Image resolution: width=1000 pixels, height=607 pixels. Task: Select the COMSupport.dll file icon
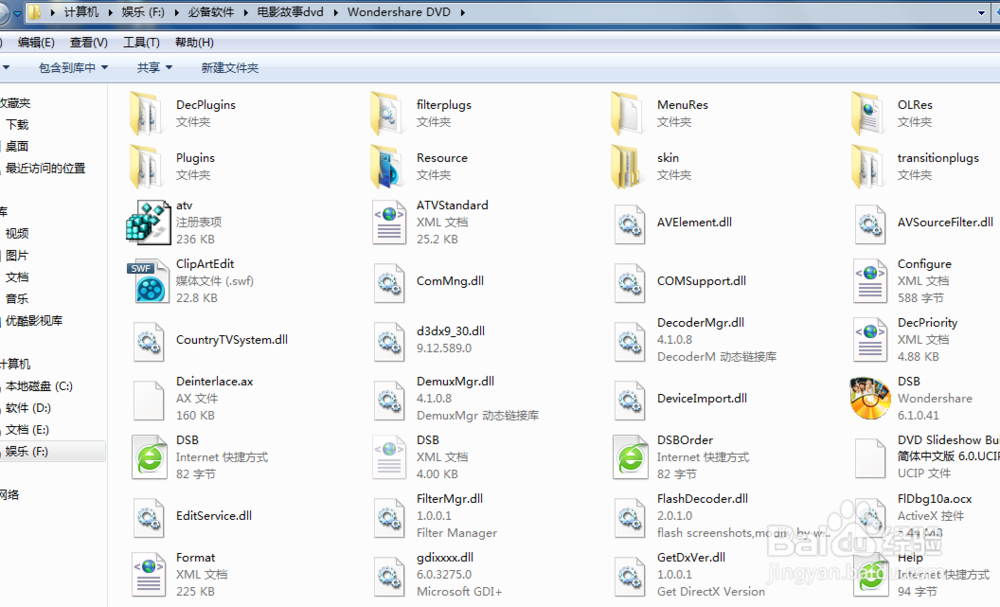coord(629,282)
